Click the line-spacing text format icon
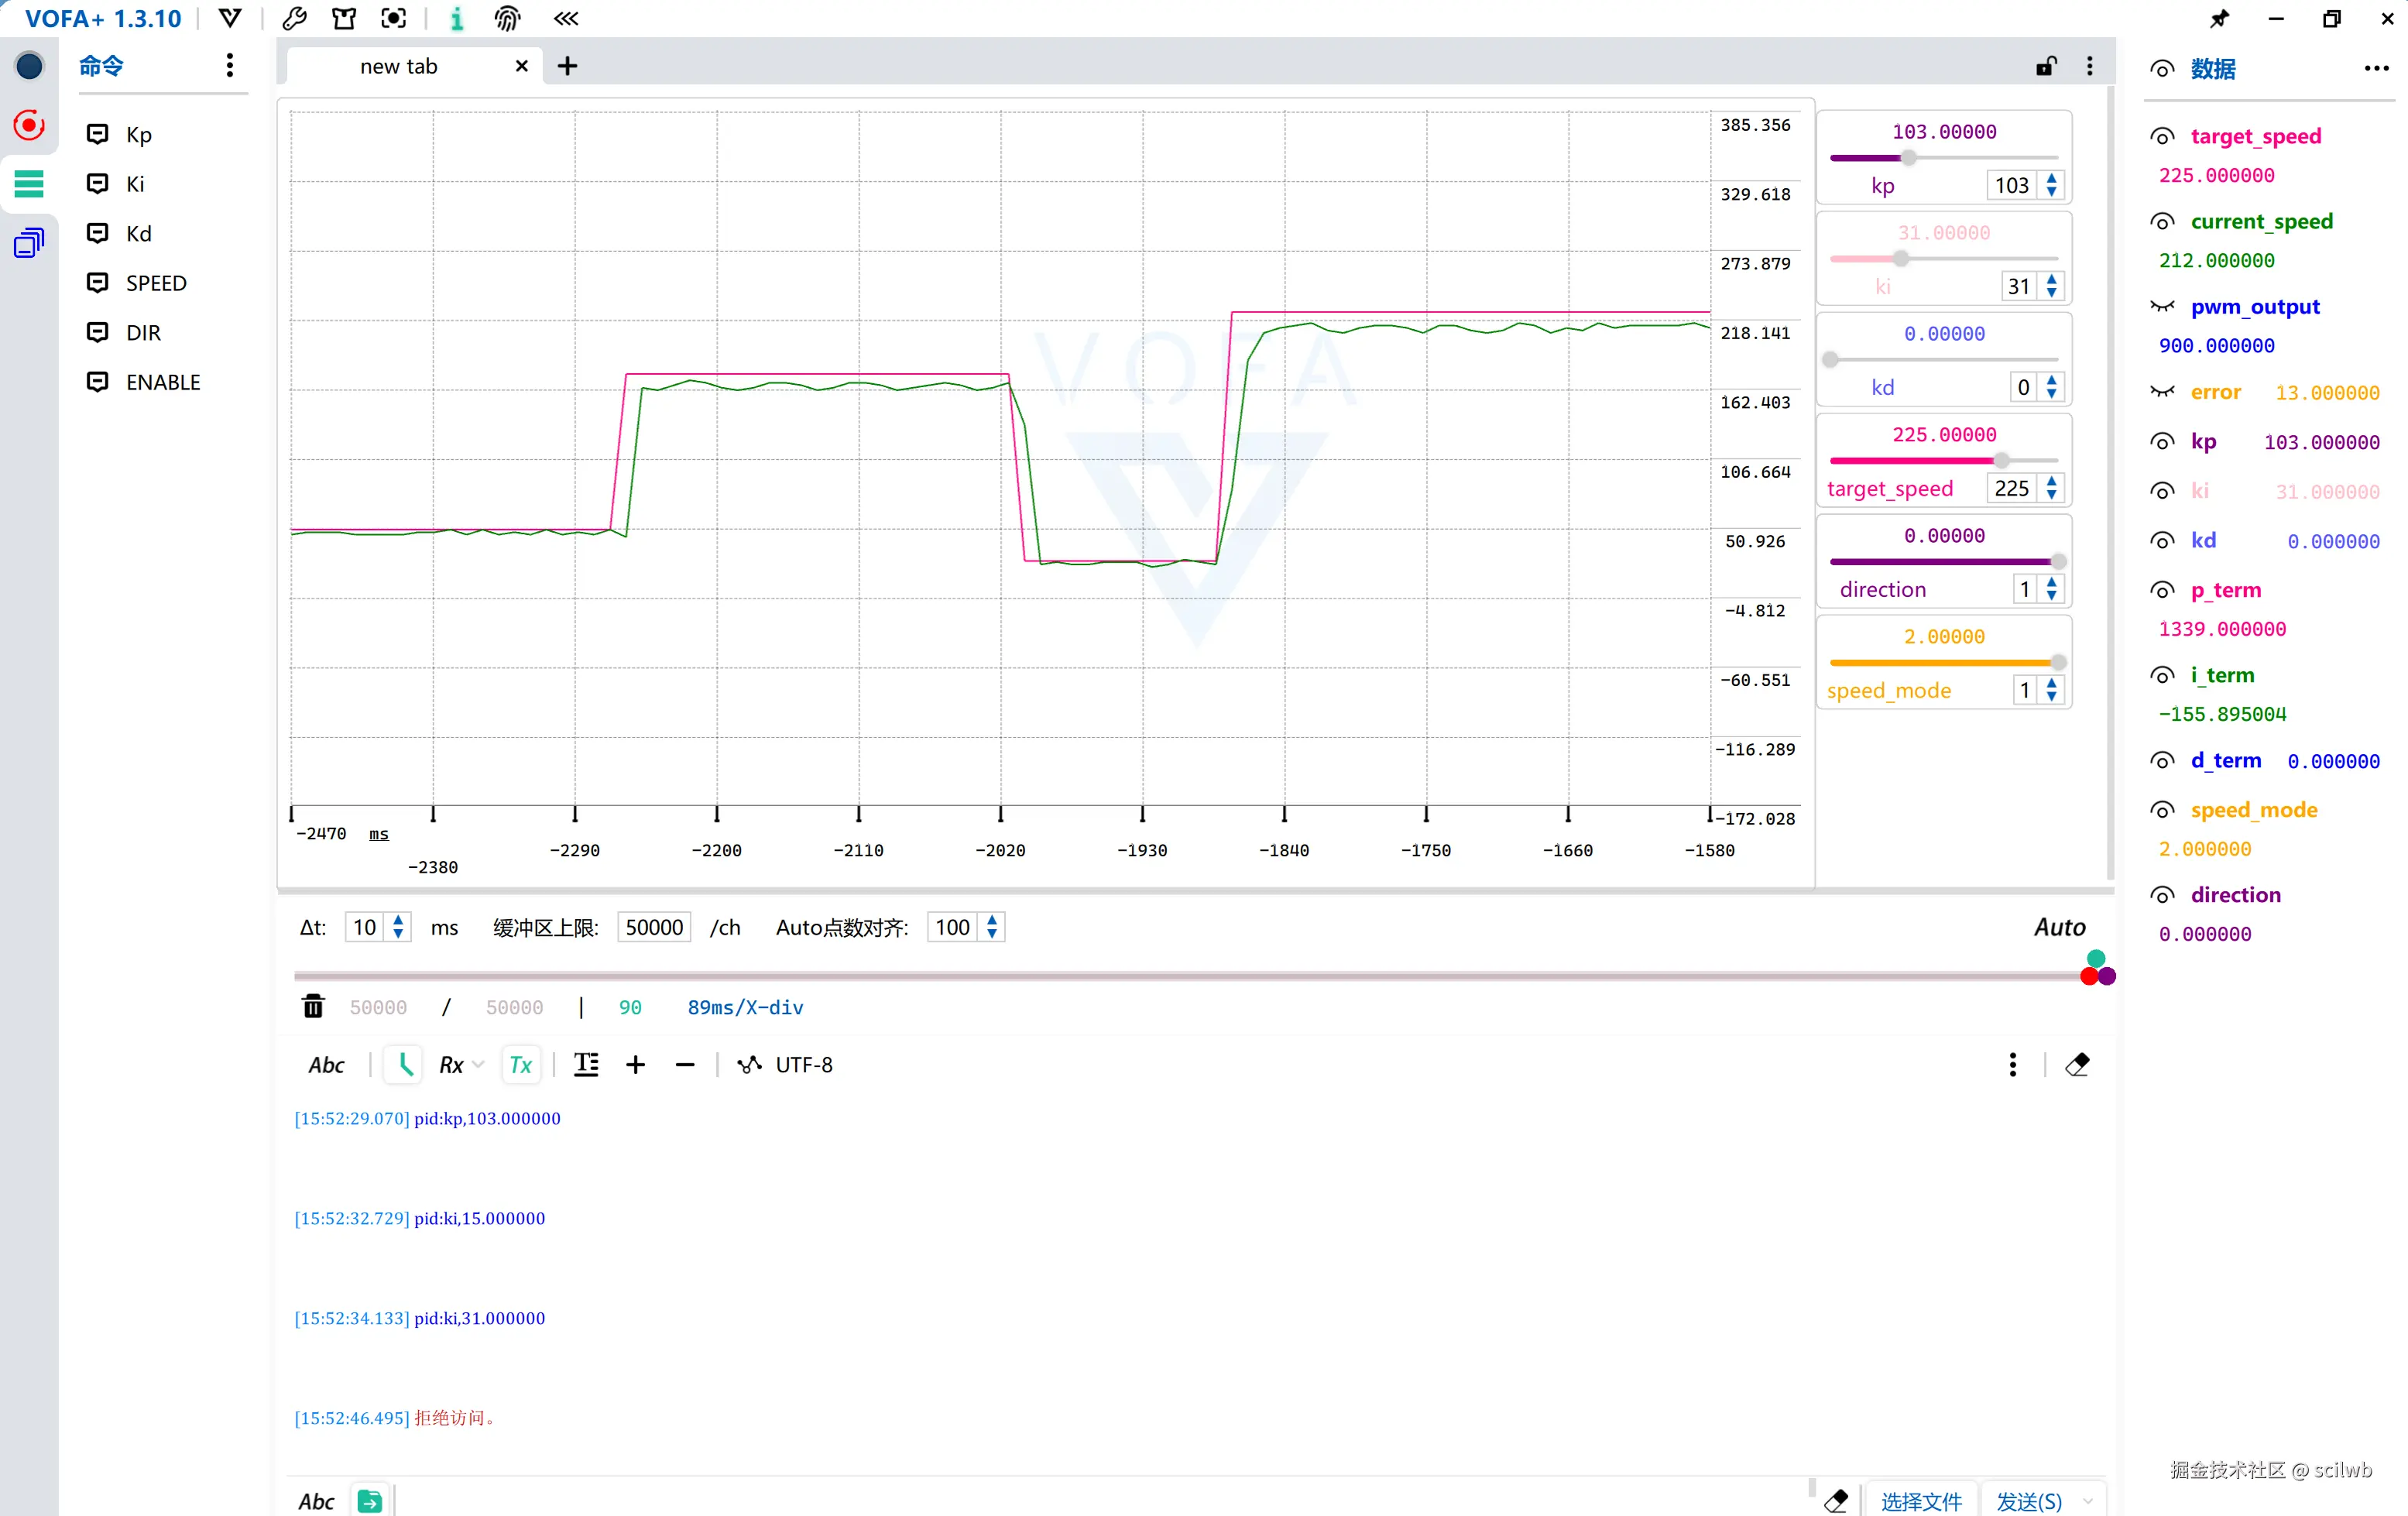The height and width of the screenshot is (1516, 2408). coord(586,1064)
